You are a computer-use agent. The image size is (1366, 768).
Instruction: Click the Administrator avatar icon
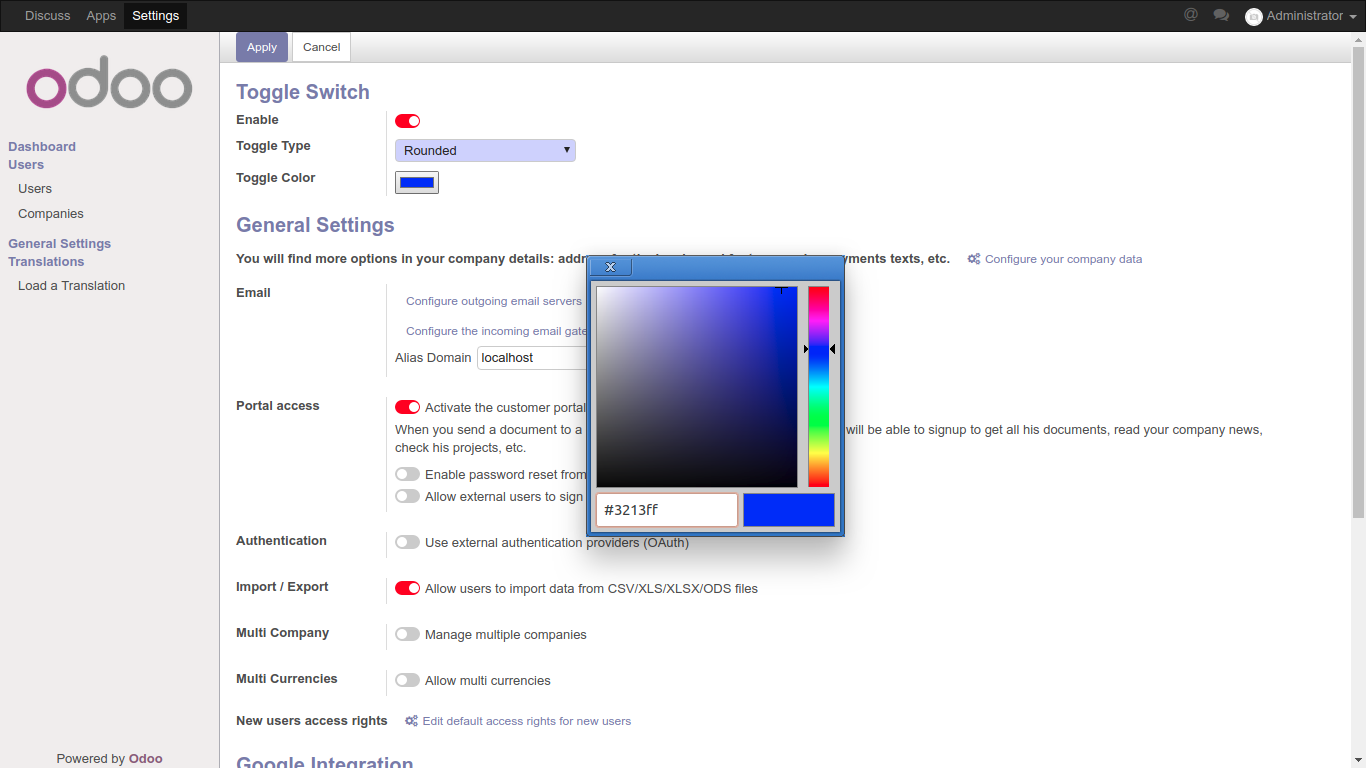tap(1253, 16)
